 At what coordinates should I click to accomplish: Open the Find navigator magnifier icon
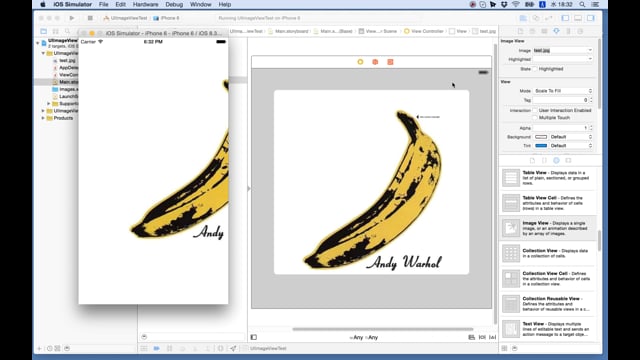tap(67, 31)
